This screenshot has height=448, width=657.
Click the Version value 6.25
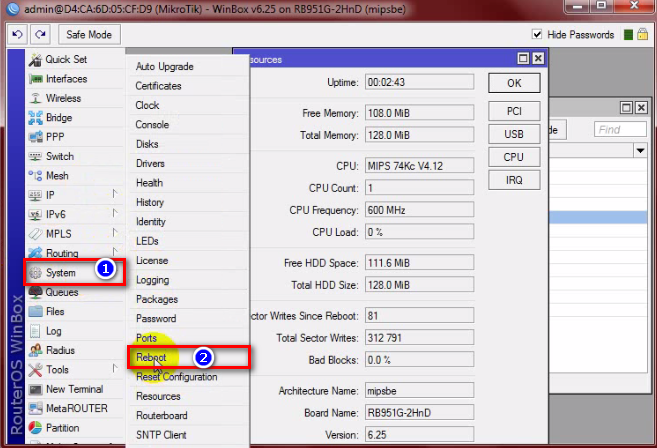pyautogui.click(x=419, y=435)
